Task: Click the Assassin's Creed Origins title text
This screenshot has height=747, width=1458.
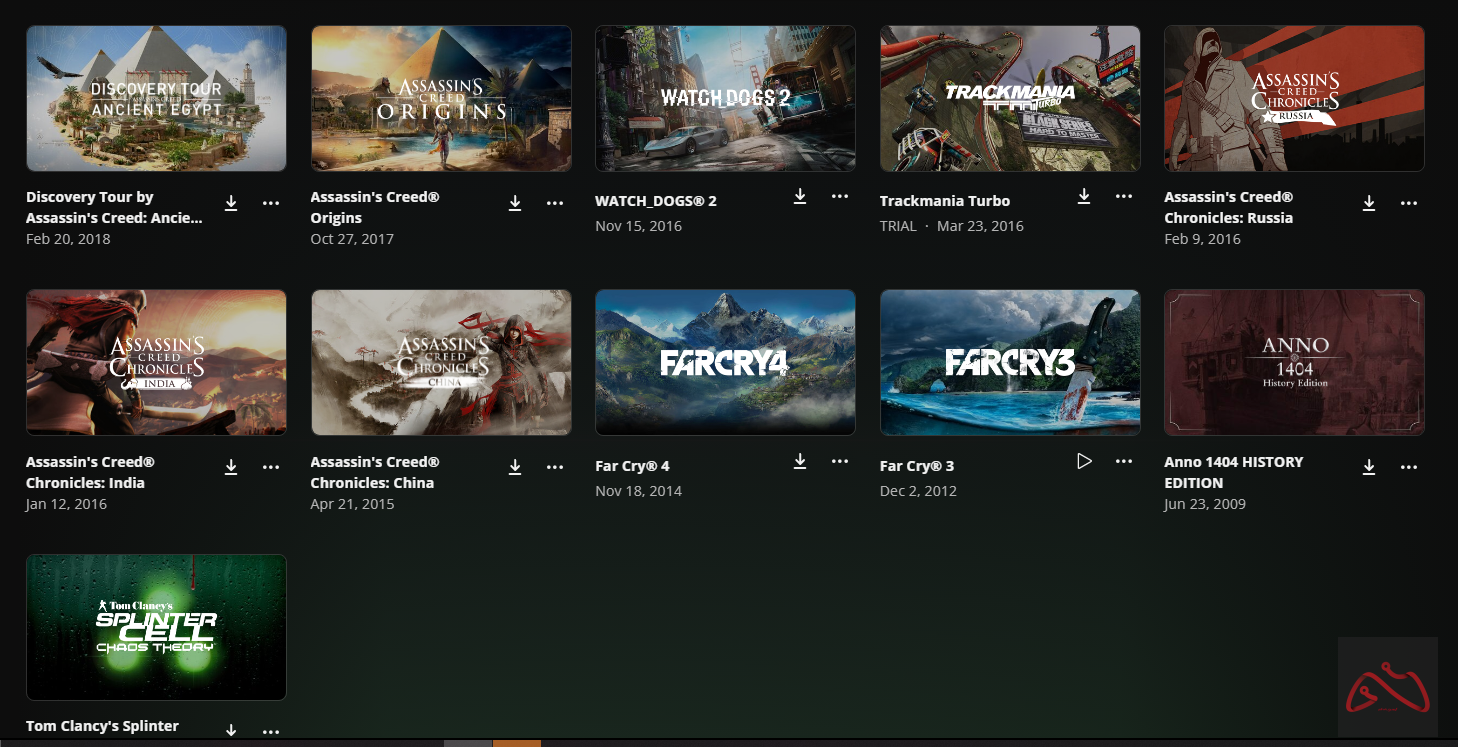Action: click(375, 206)
